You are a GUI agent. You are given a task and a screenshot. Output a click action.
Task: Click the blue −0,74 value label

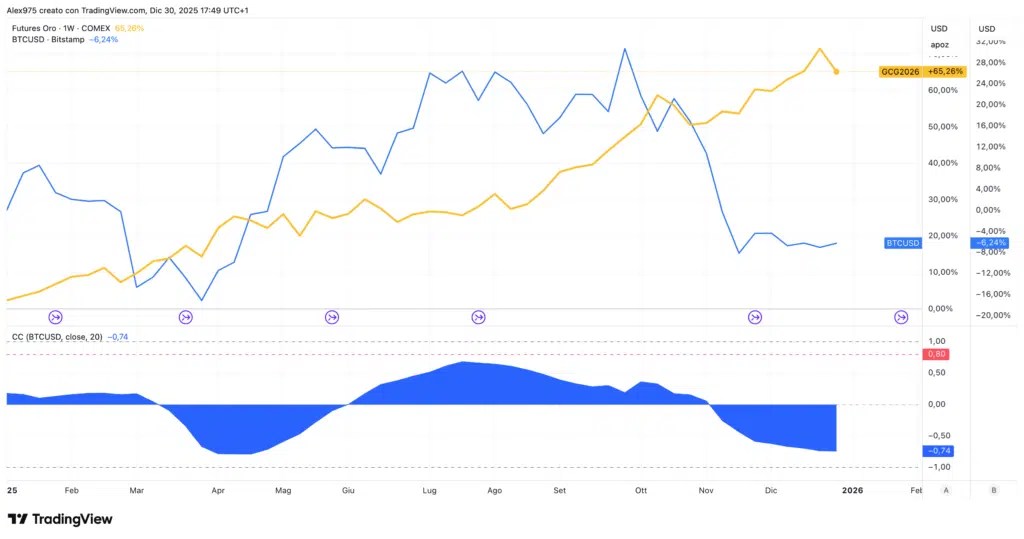coord(938,451)
